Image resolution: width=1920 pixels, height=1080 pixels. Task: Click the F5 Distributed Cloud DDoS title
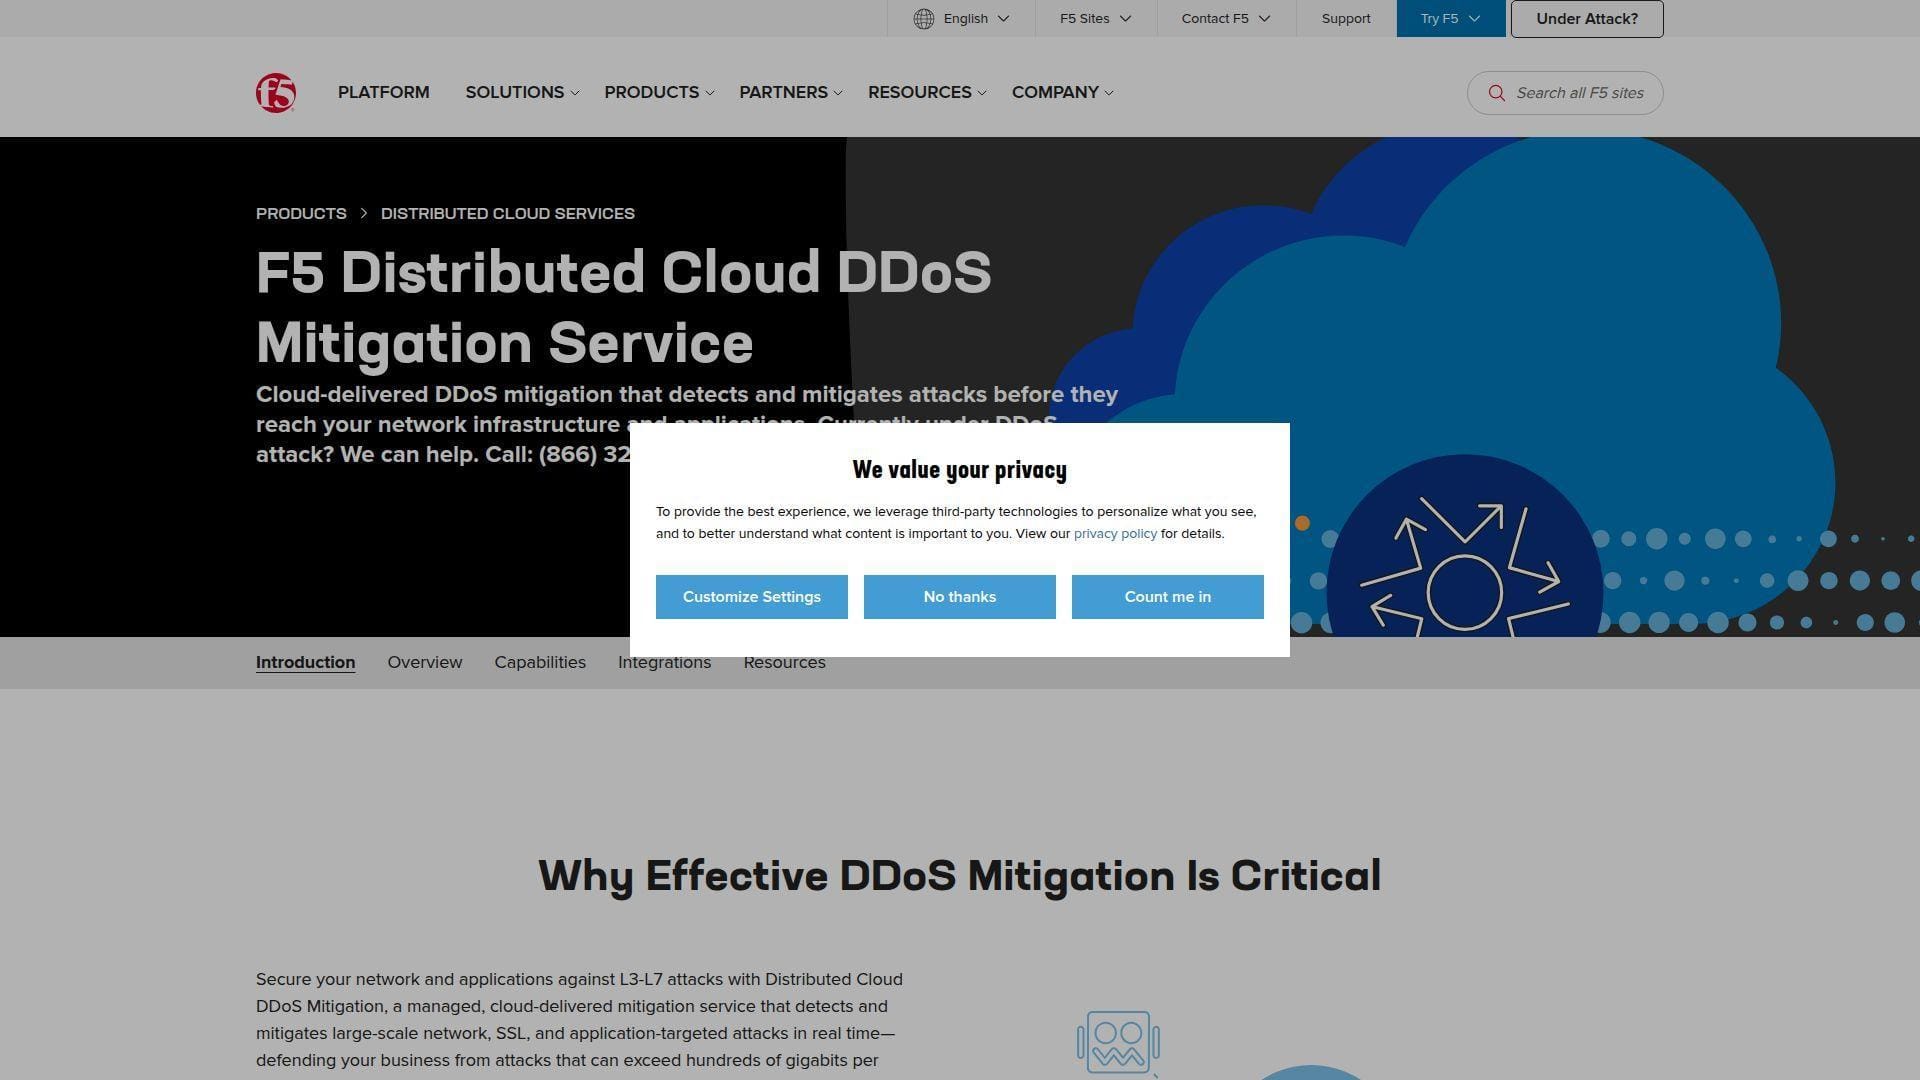tap(624, 307)
